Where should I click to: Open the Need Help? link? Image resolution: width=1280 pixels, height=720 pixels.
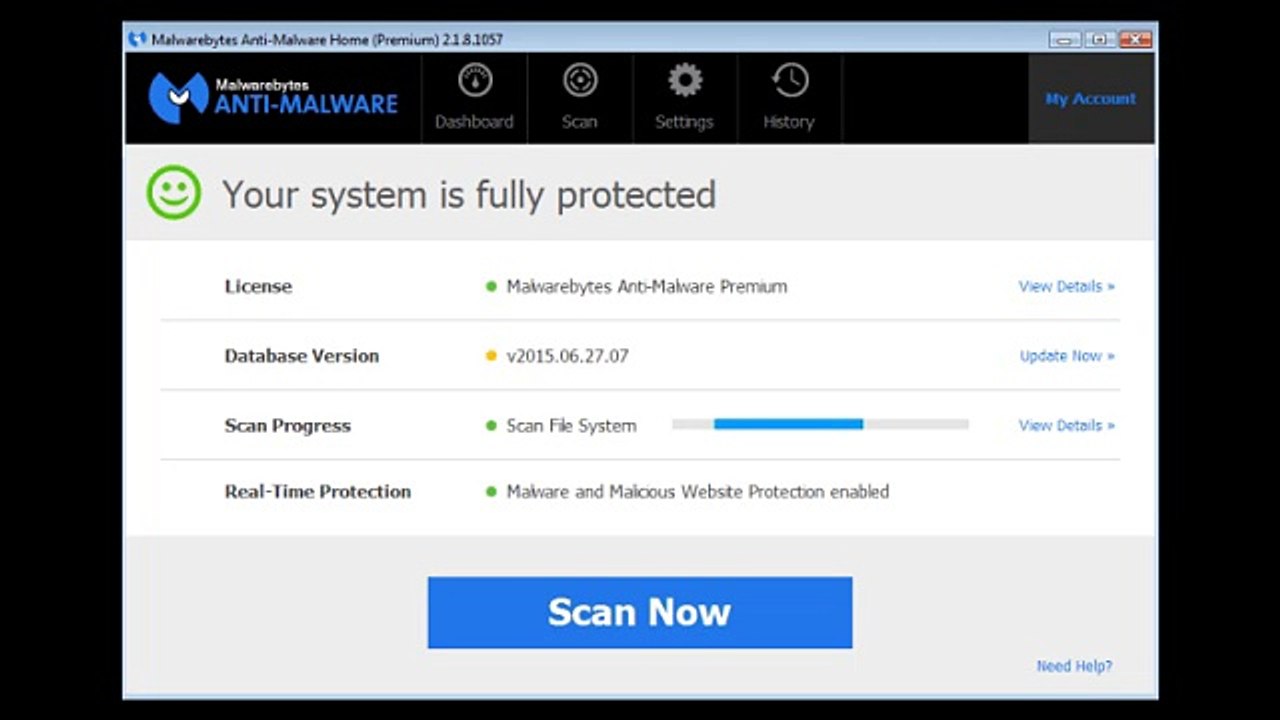pyautogui.click(x=1075, y=666)
